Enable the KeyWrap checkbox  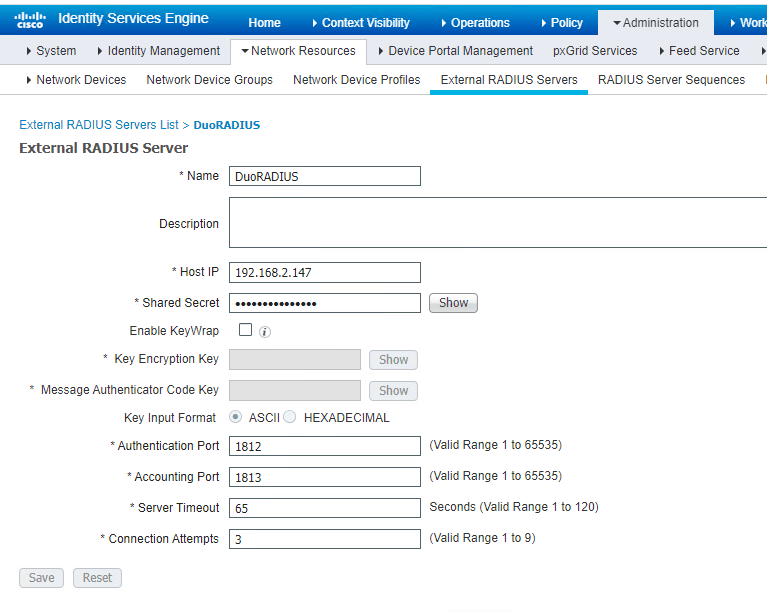(245, 330)
